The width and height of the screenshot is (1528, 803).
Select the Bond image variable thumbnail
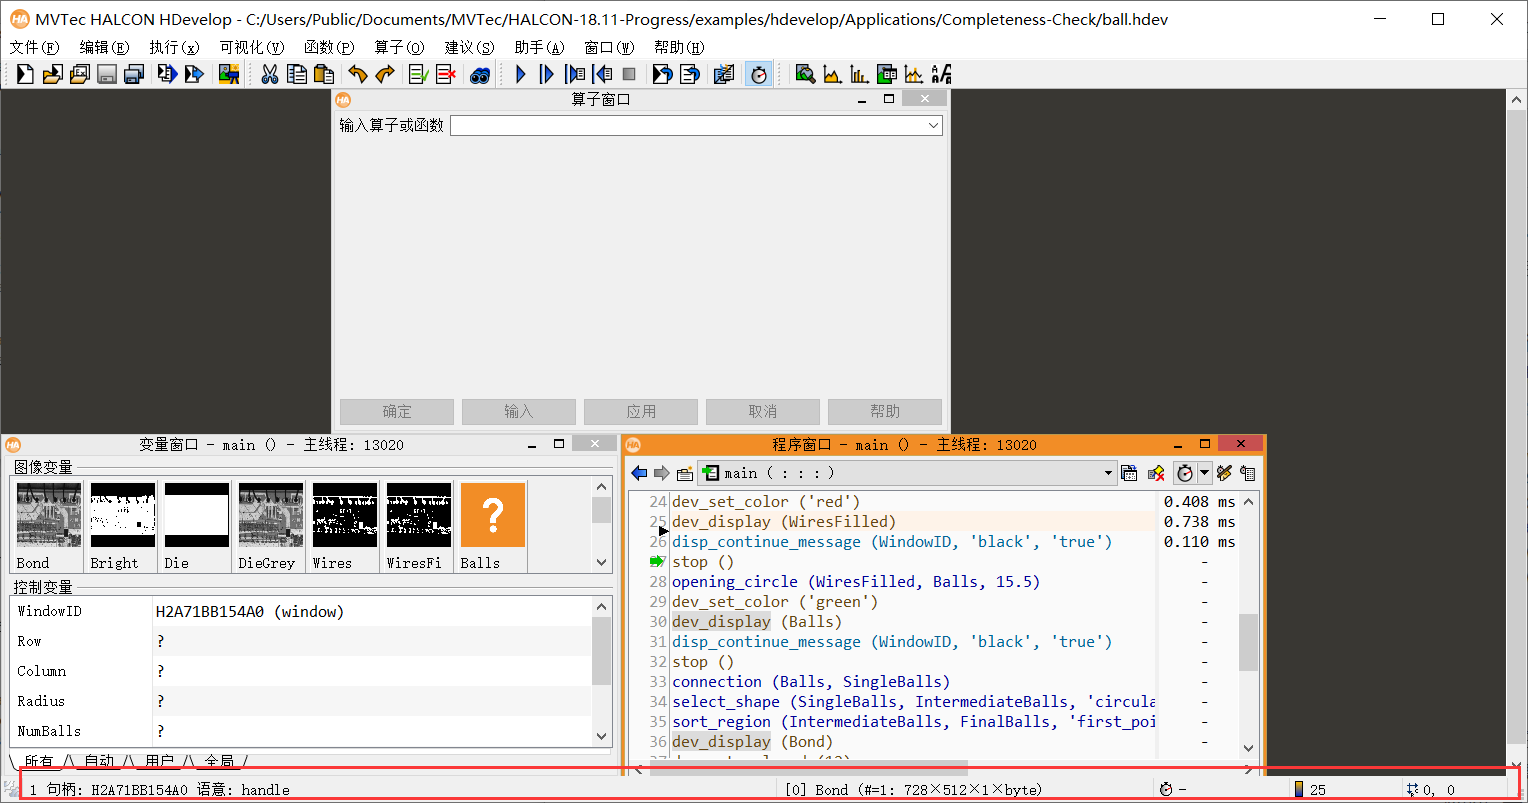pos(49,515)
